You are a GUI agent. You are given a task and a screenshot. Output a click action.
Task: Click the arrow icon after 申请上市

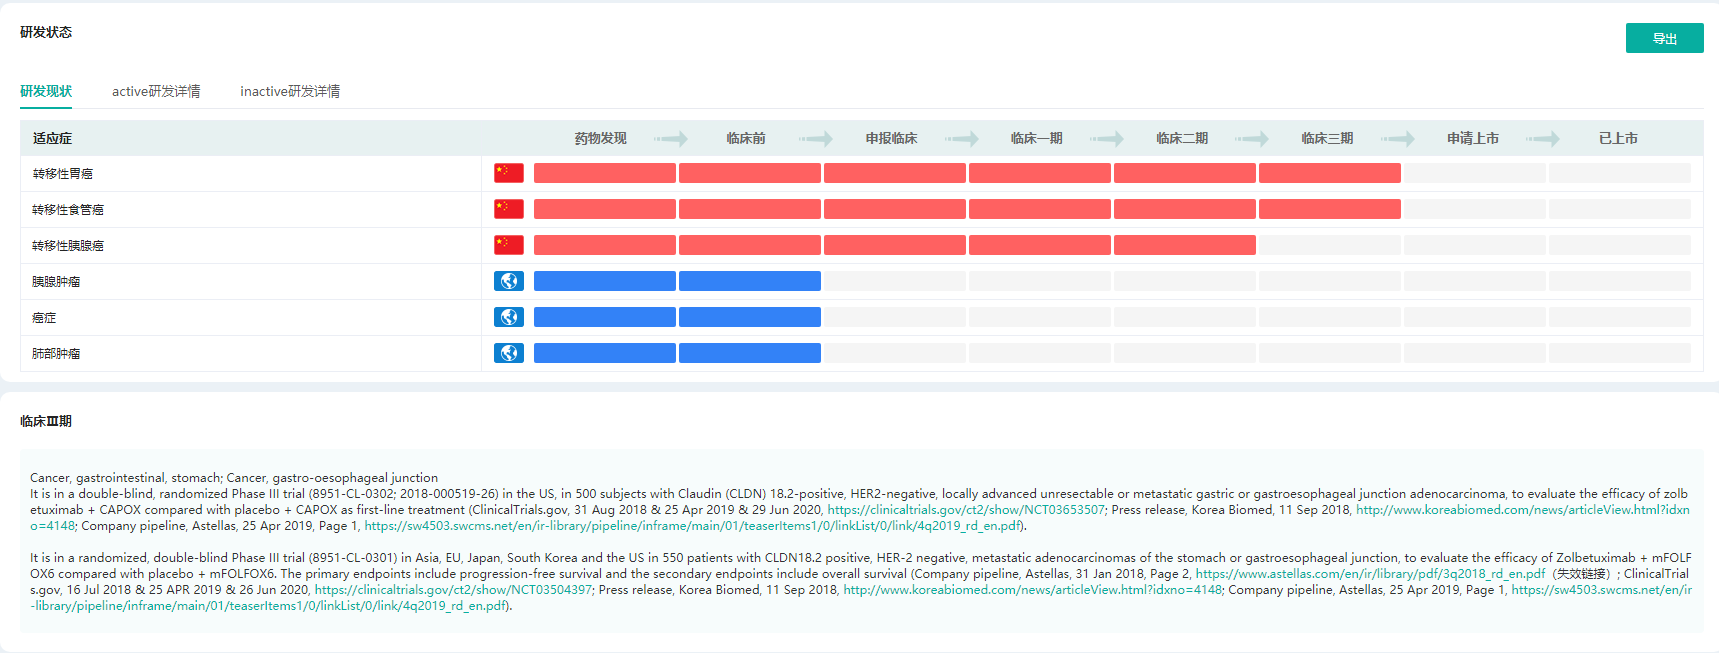1543,139
